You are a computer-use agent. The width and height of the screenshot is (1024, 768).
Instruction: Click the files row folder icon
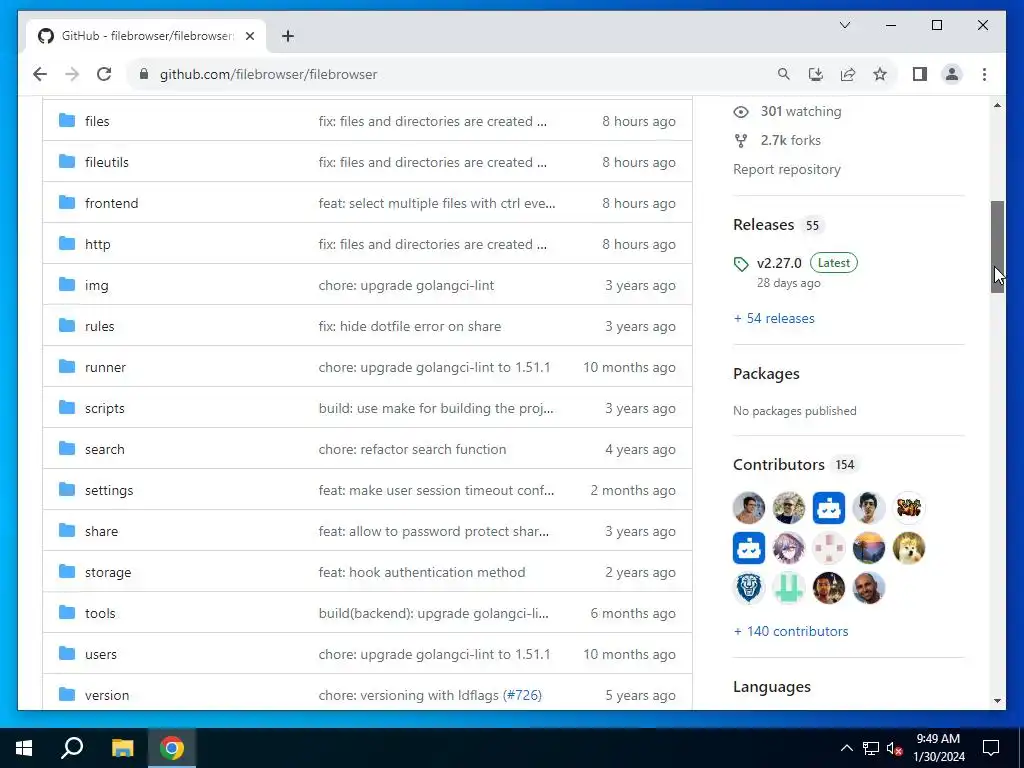coord(67,120)
